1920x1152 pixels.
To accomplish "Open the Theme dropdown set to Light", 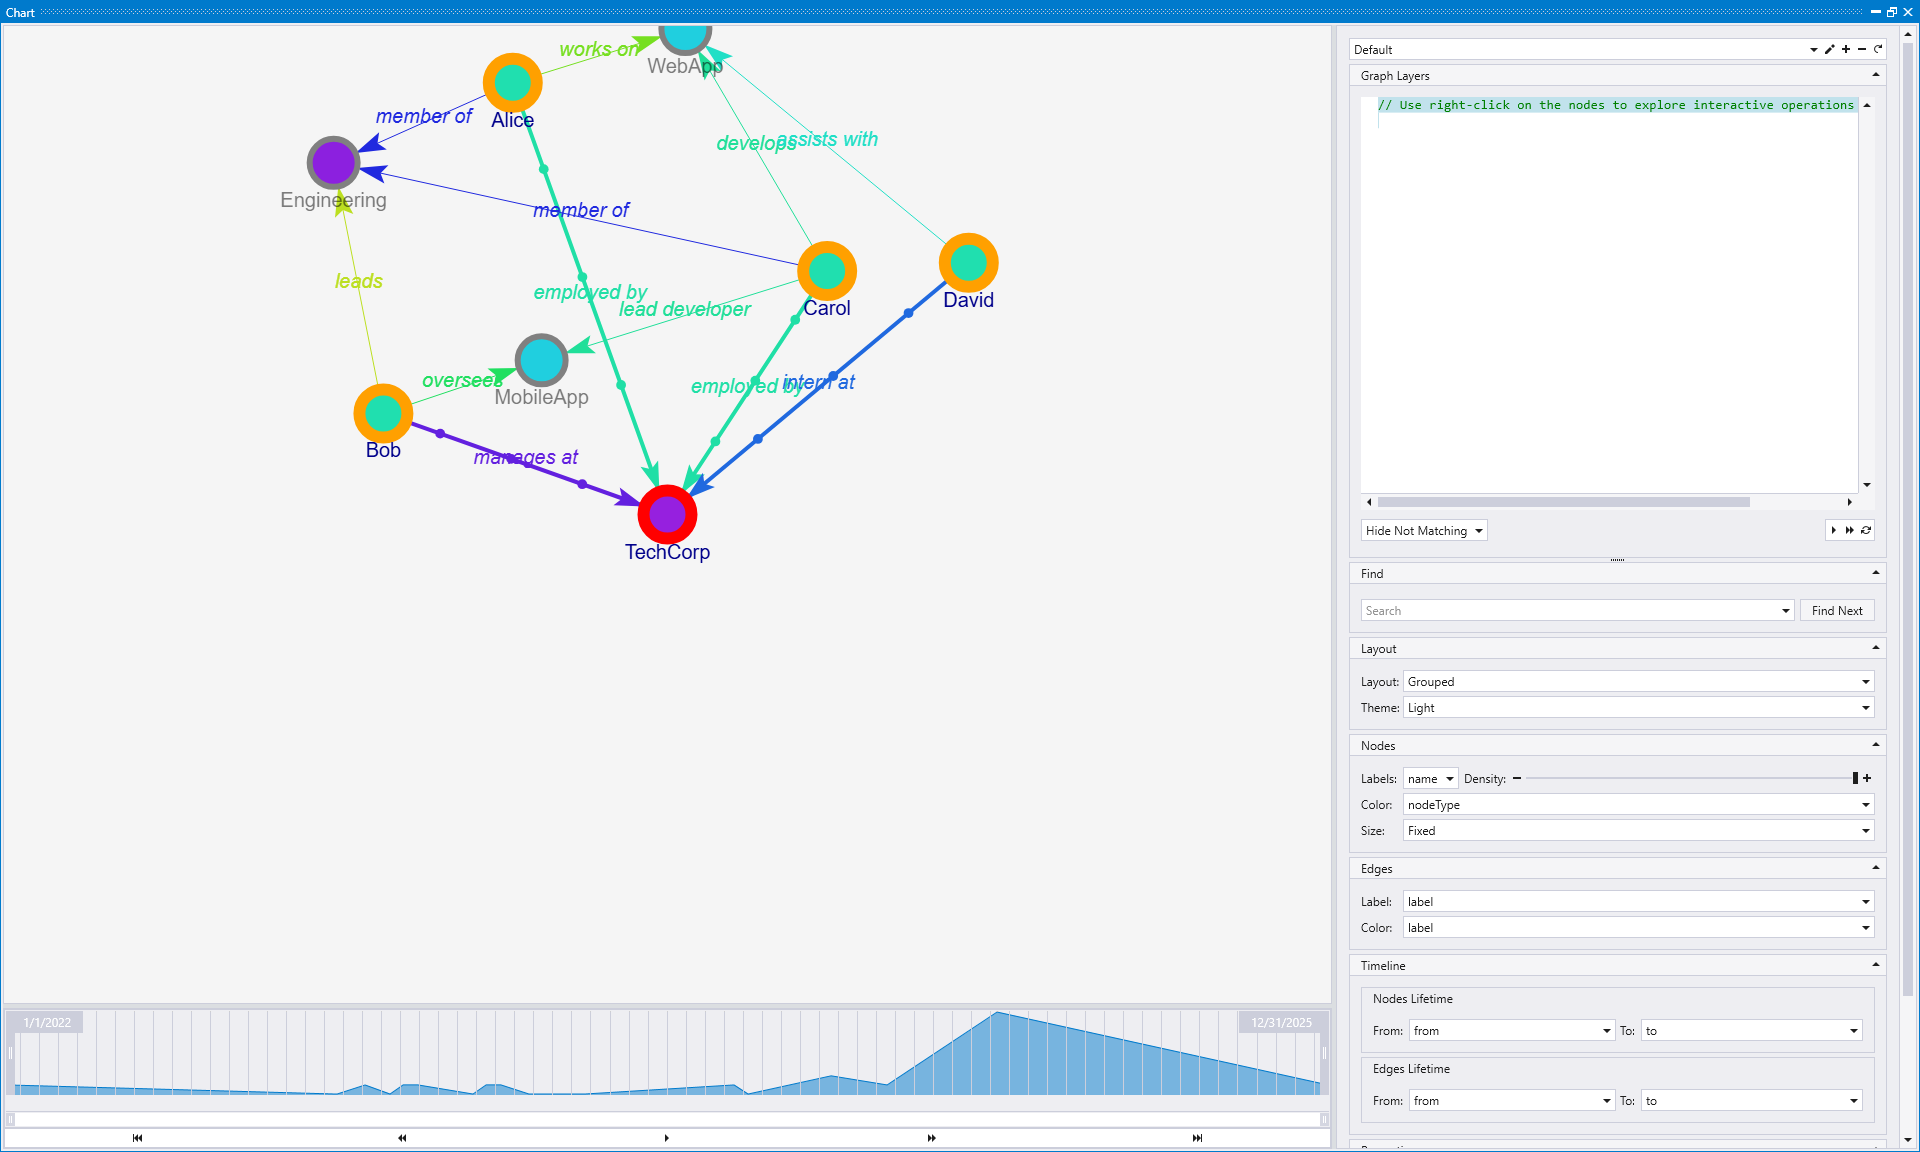I will [x=1637, y=707].
